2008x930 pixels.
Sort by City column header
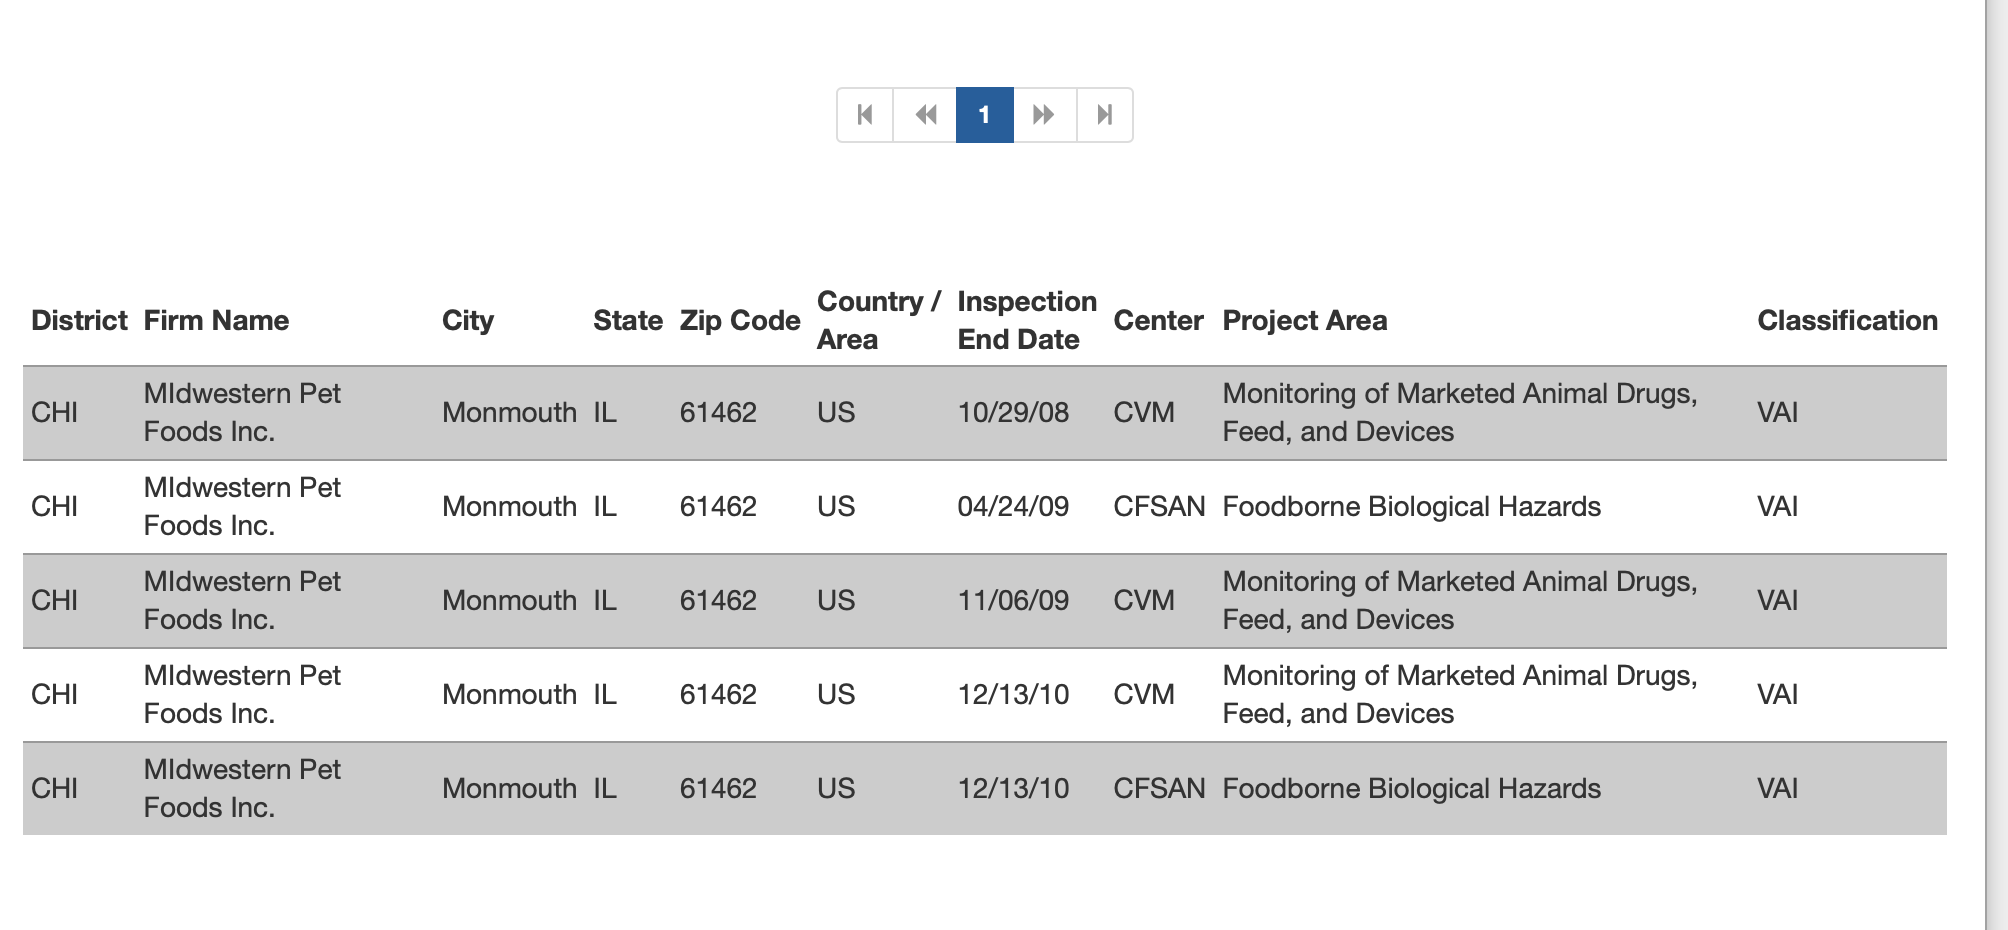coord(467,320)
